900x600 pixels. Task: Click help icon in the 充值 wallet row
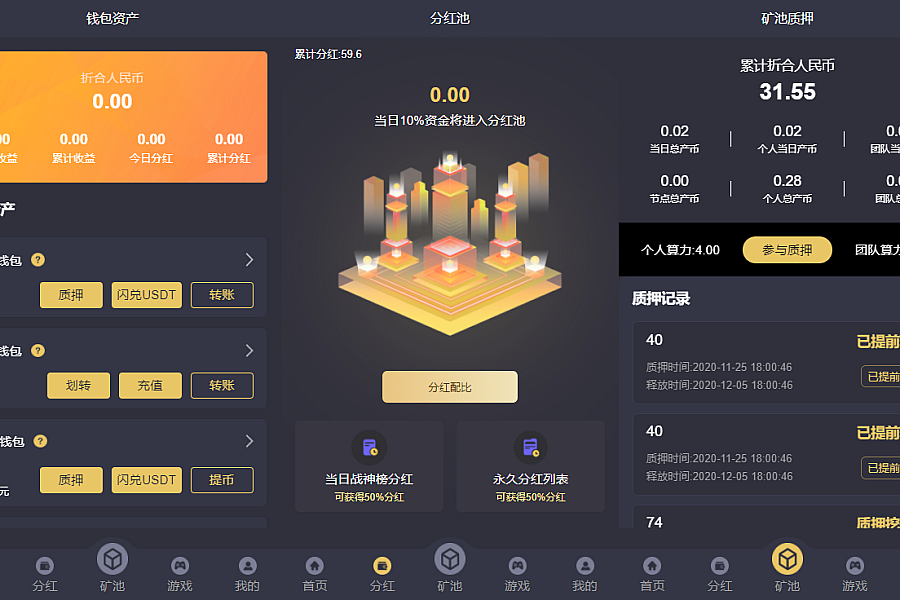click(x=38, y=350)
